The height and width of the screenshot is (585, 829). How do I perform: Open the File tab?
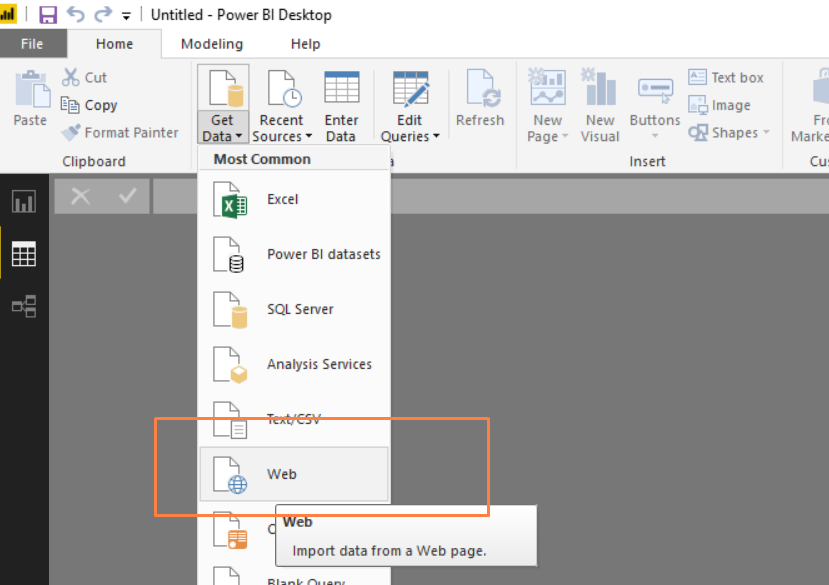32,44
